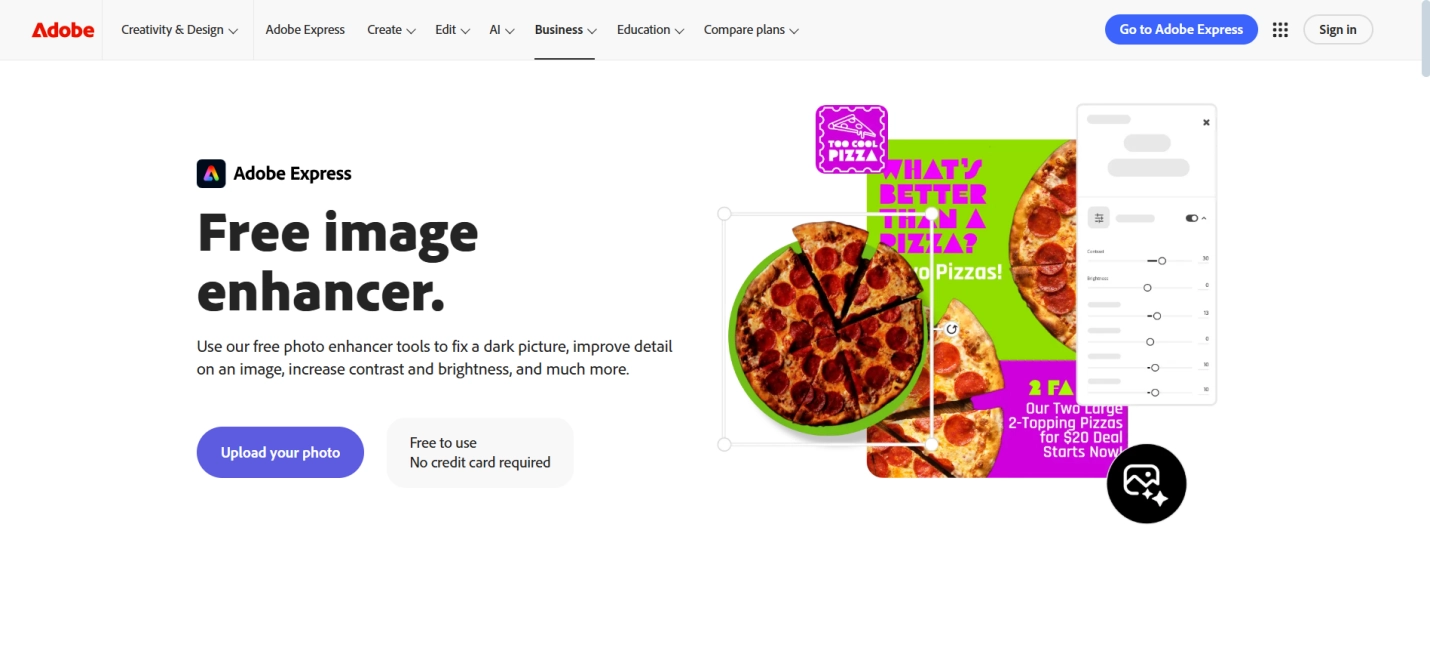The height and width of the screenshot is (660, 1430).
Task: Open the Education menu
Action: [650, 30]
